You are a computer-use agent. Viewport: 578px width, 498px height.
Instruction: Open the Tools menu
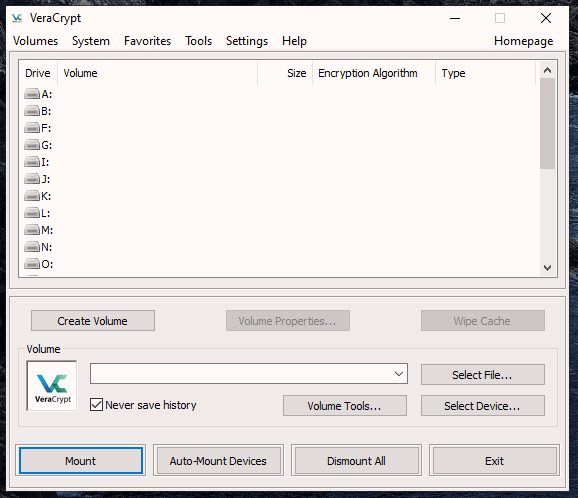point(198,41)
